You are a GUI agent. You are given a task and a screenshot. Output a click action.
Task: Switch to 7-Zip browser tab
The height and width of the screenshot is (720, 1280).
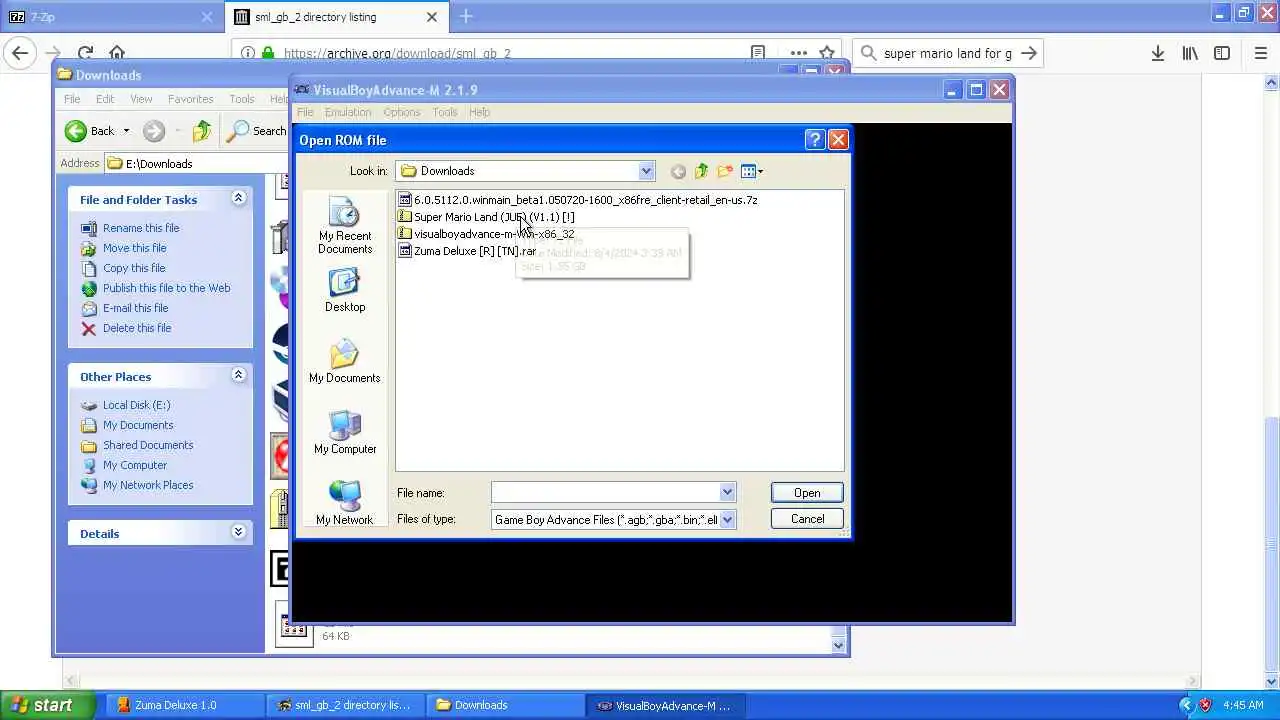pos(110,16)
